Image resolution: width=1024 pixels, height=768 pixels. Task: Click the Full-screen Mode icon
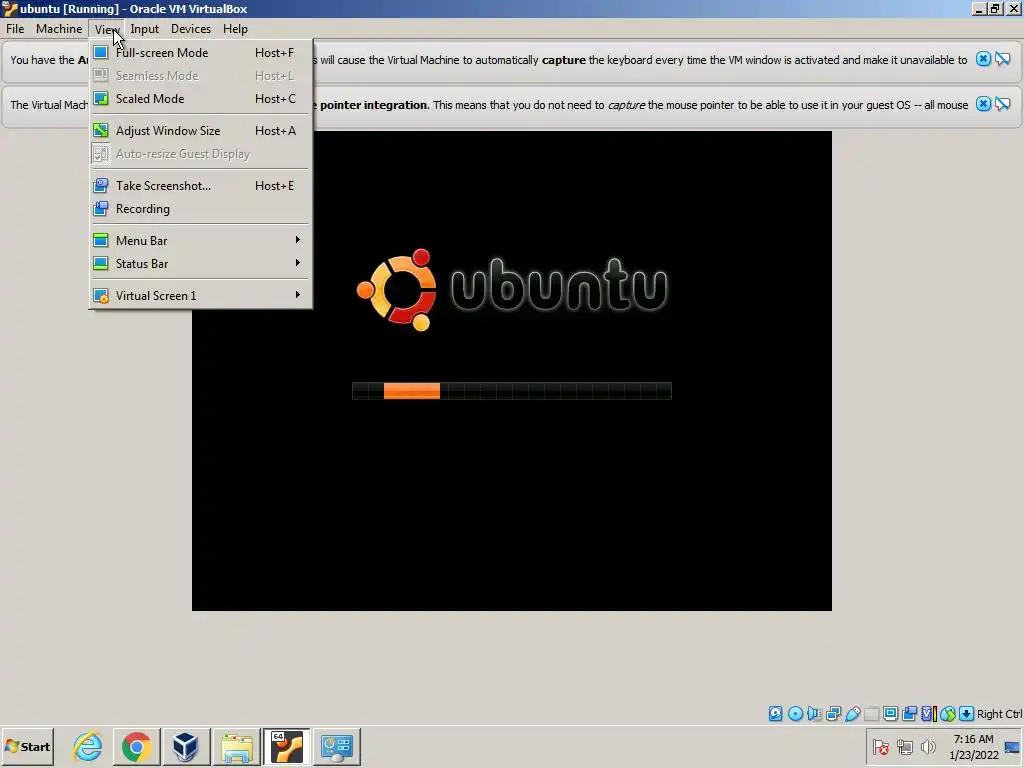pos(101,52)
